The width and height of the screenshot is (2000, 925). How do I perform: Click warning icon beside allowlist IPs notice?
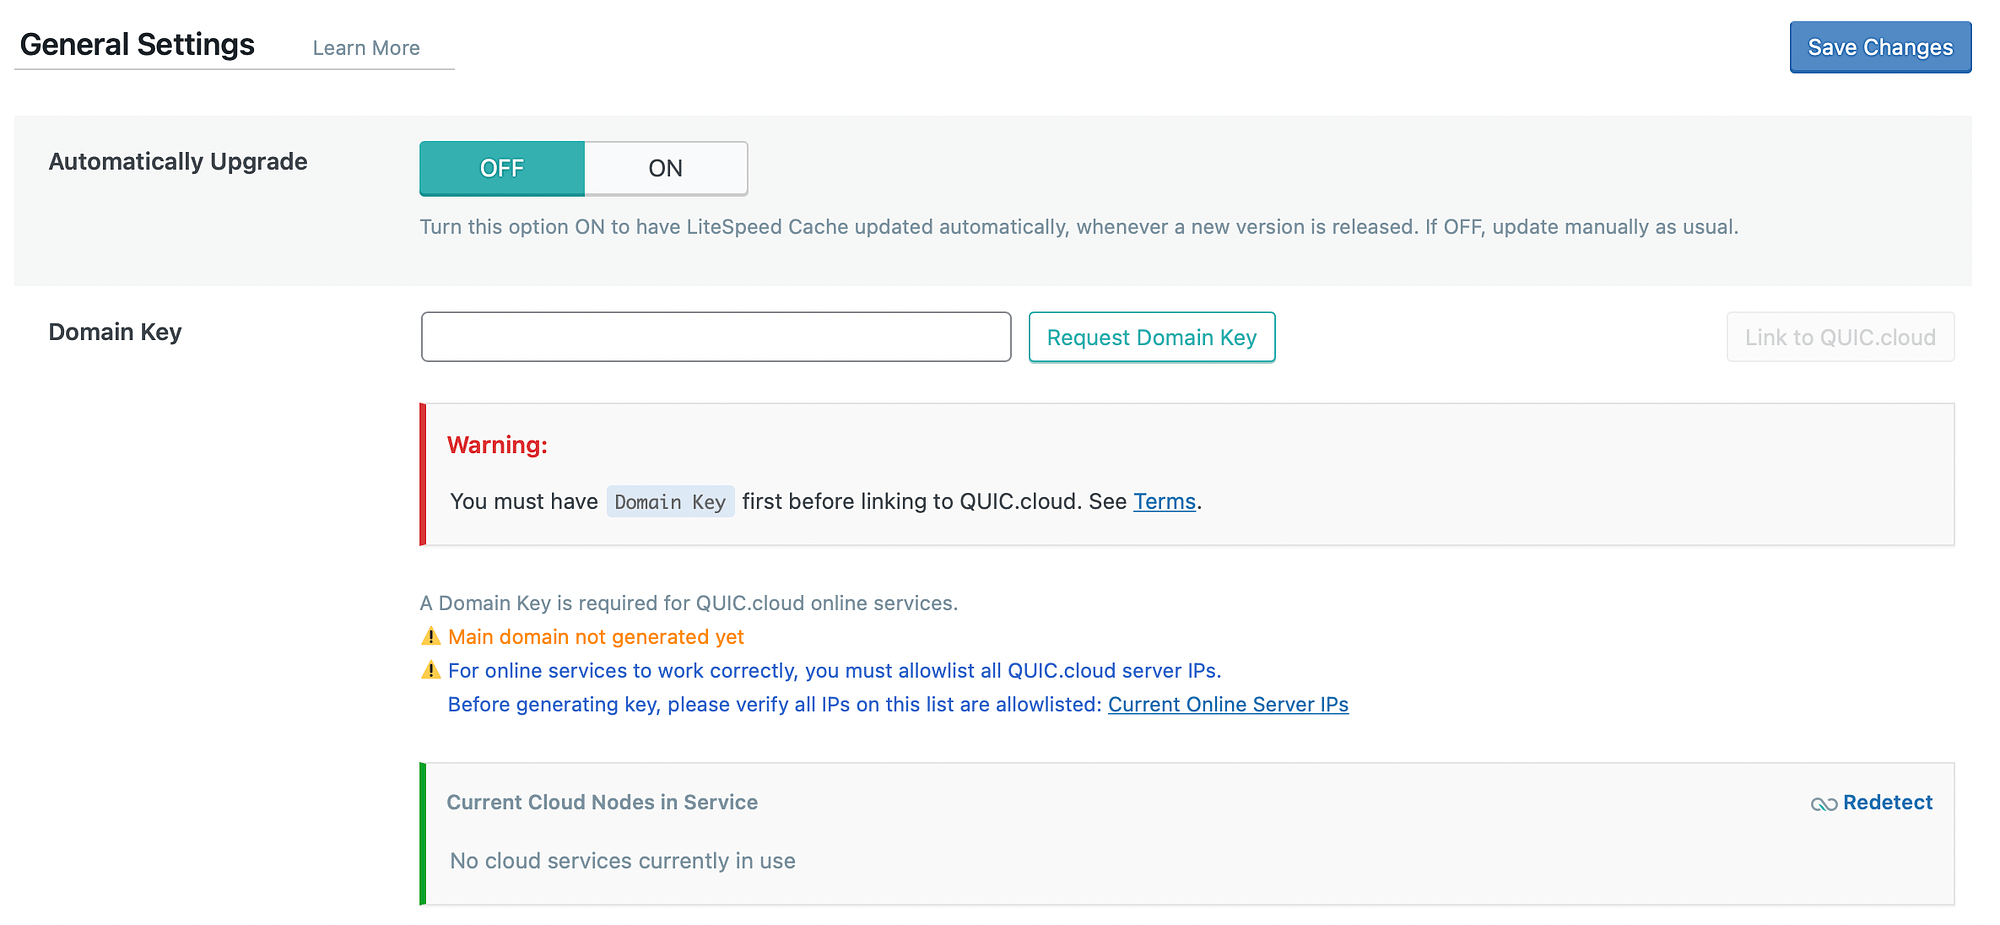click(x=431, y=670)
